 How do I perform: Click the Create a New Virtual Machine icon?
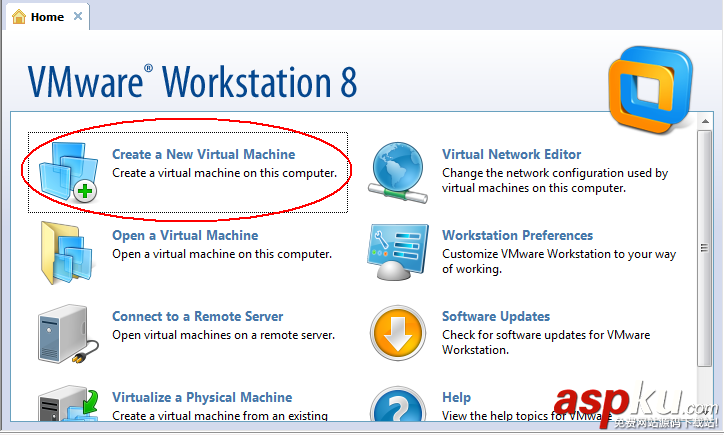pos(68,172)
